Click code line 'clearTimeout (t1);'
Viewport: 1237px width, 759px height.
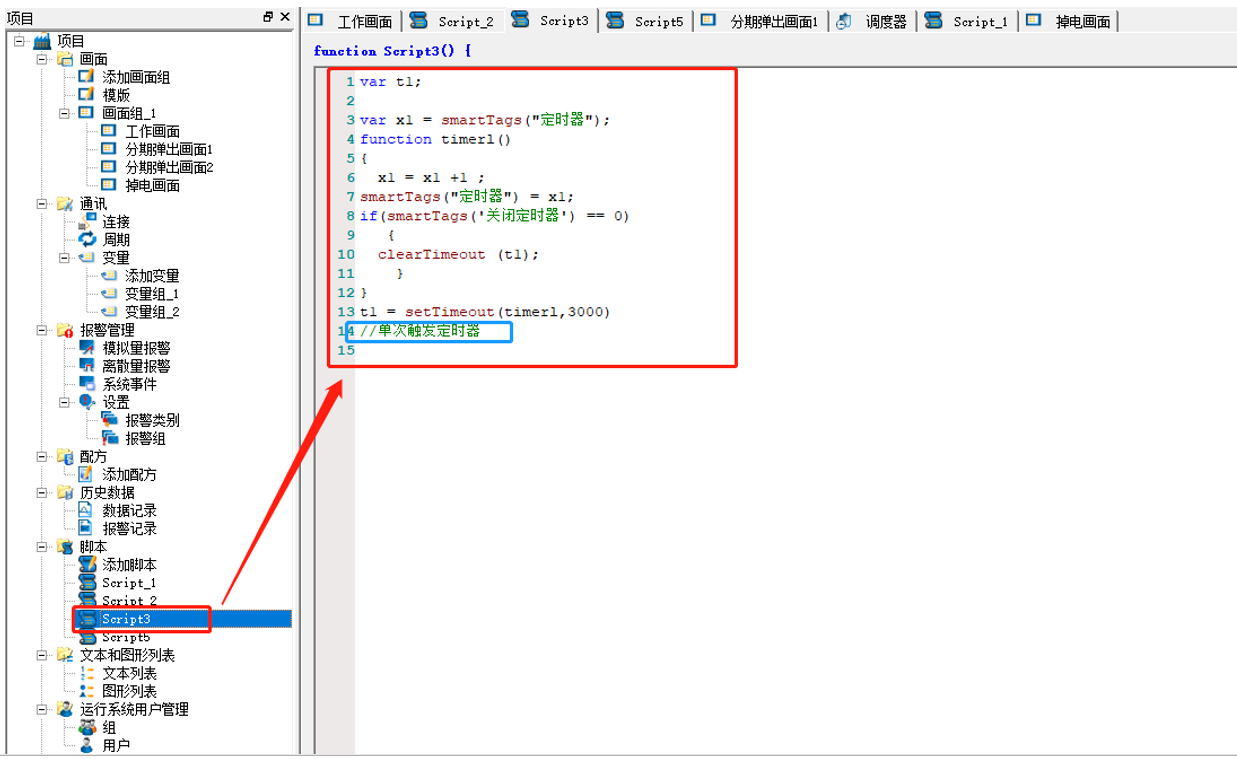coord(458,254)
